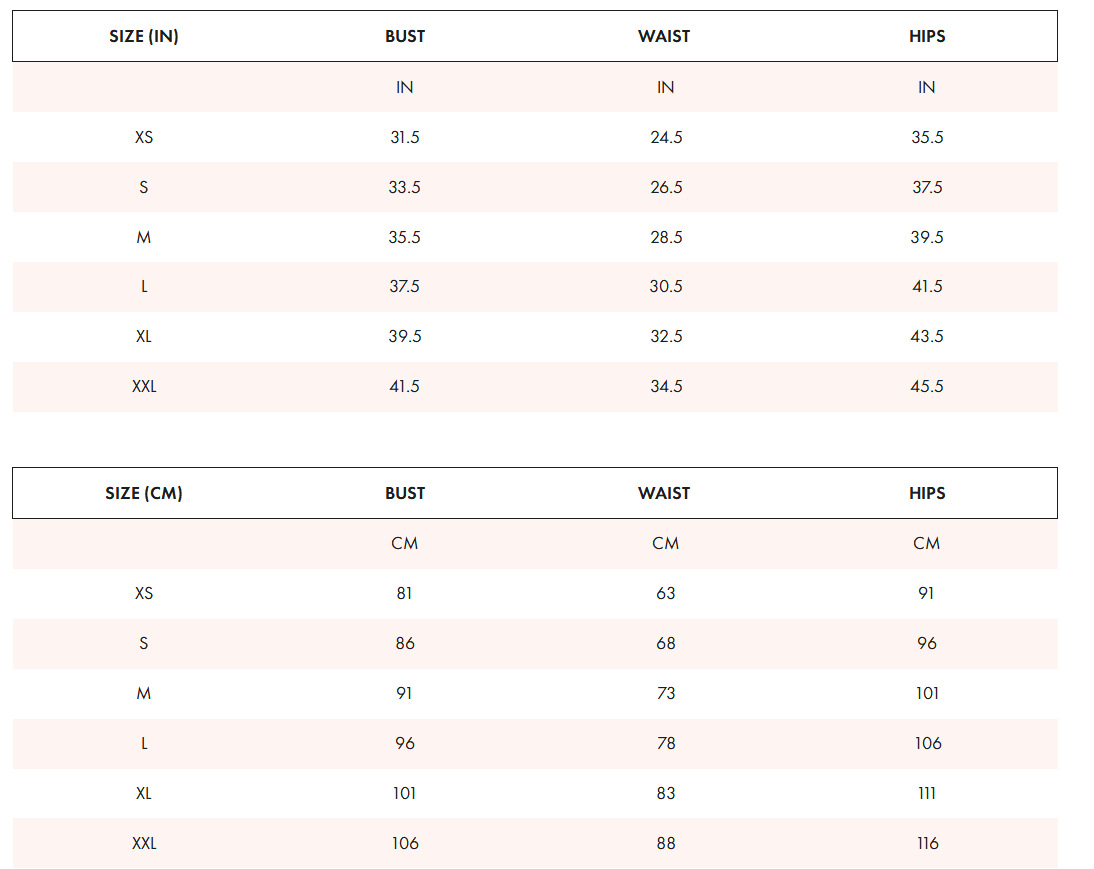This screenshot has height=869, width=1094.
Task: Click the WAIST header in inches table
Action: (664, 36)
